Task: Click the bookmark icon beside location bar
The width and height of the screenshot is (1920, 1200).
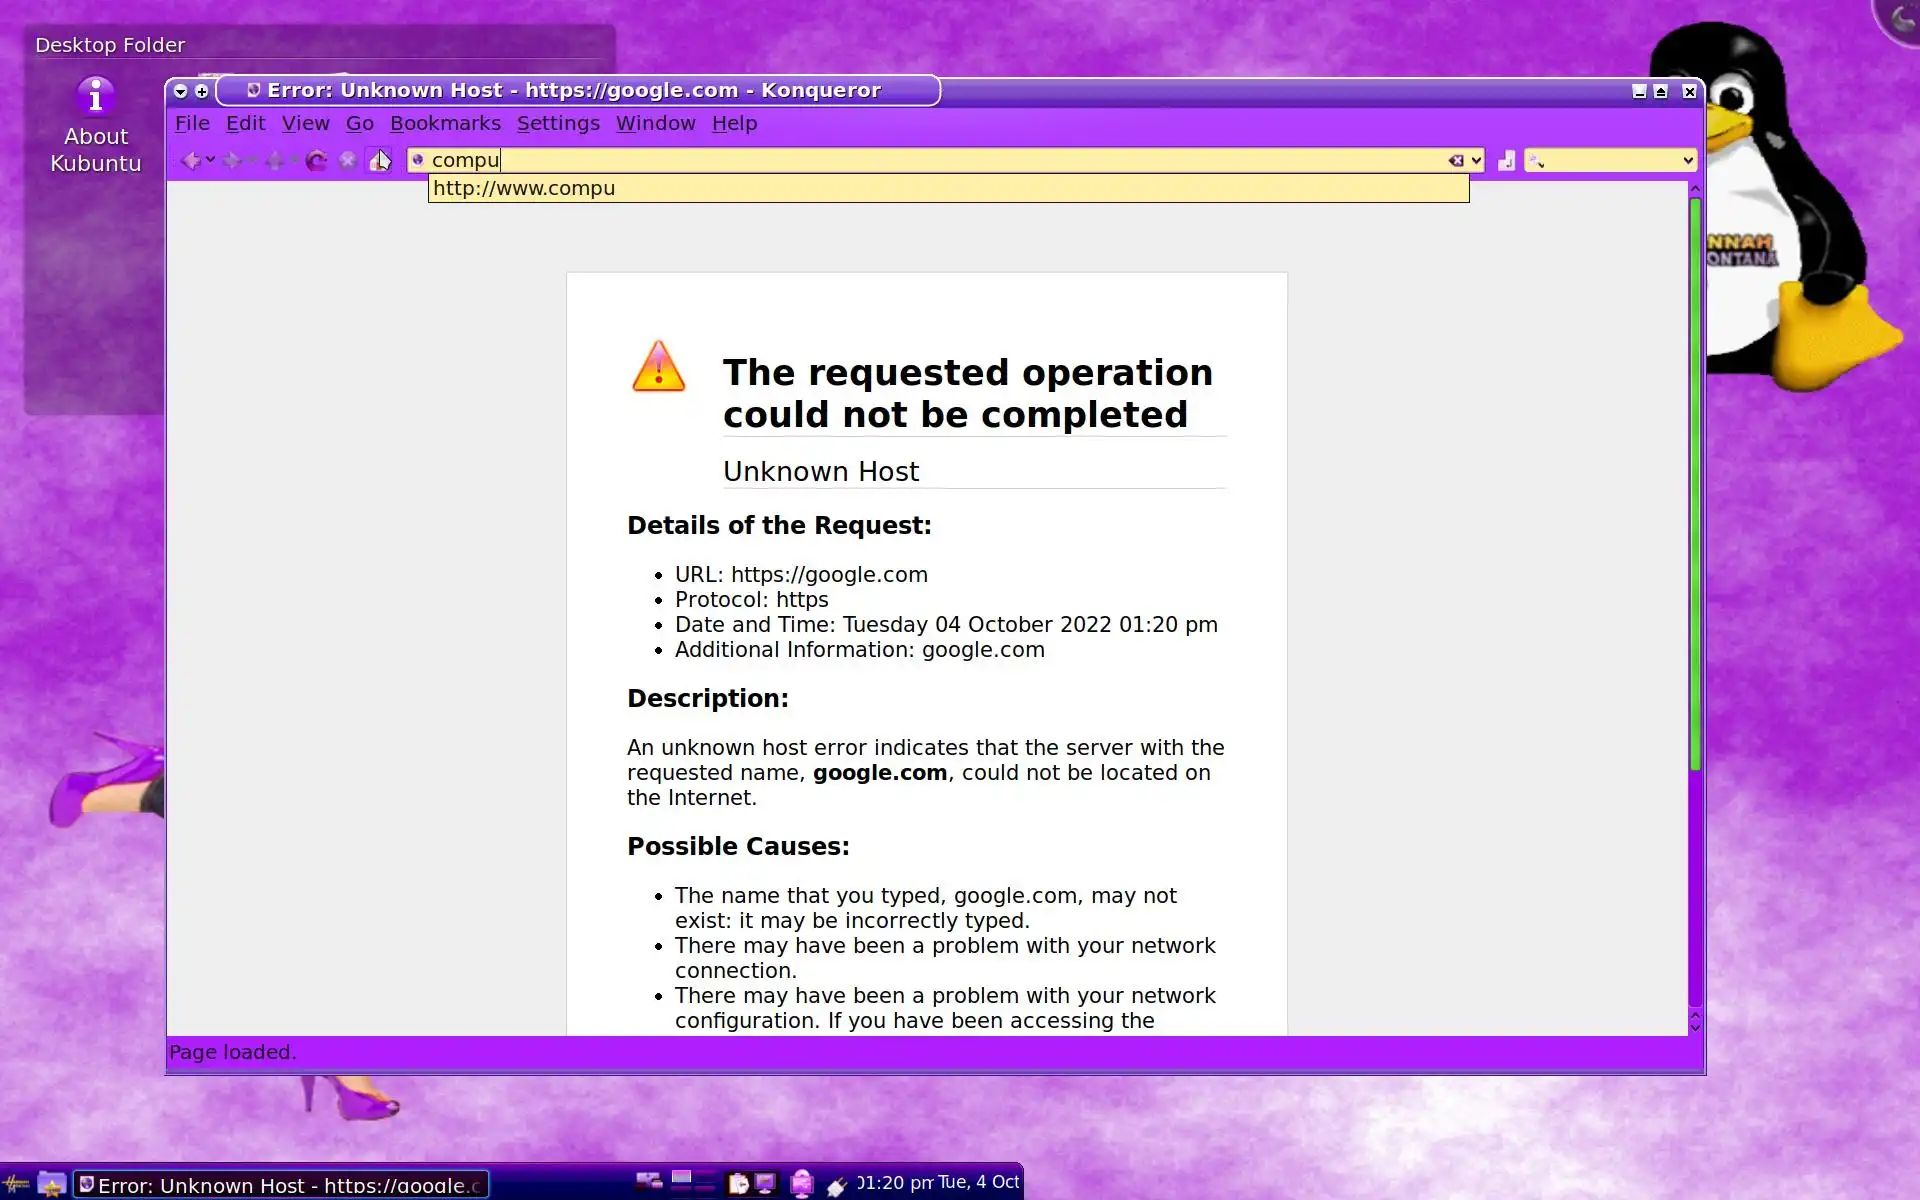Action: 1506,160
